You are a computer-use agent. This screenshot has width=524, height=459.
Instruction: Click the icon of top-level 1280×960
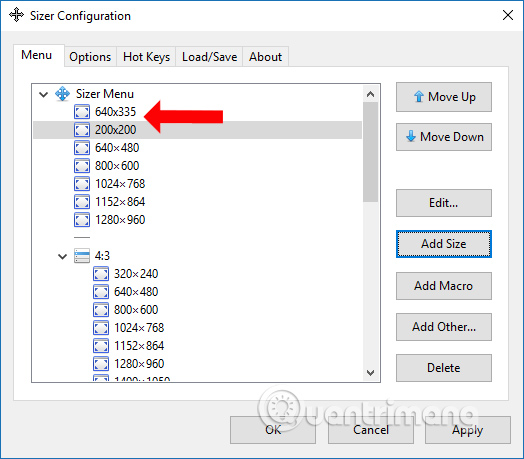[x=82, y=220]
